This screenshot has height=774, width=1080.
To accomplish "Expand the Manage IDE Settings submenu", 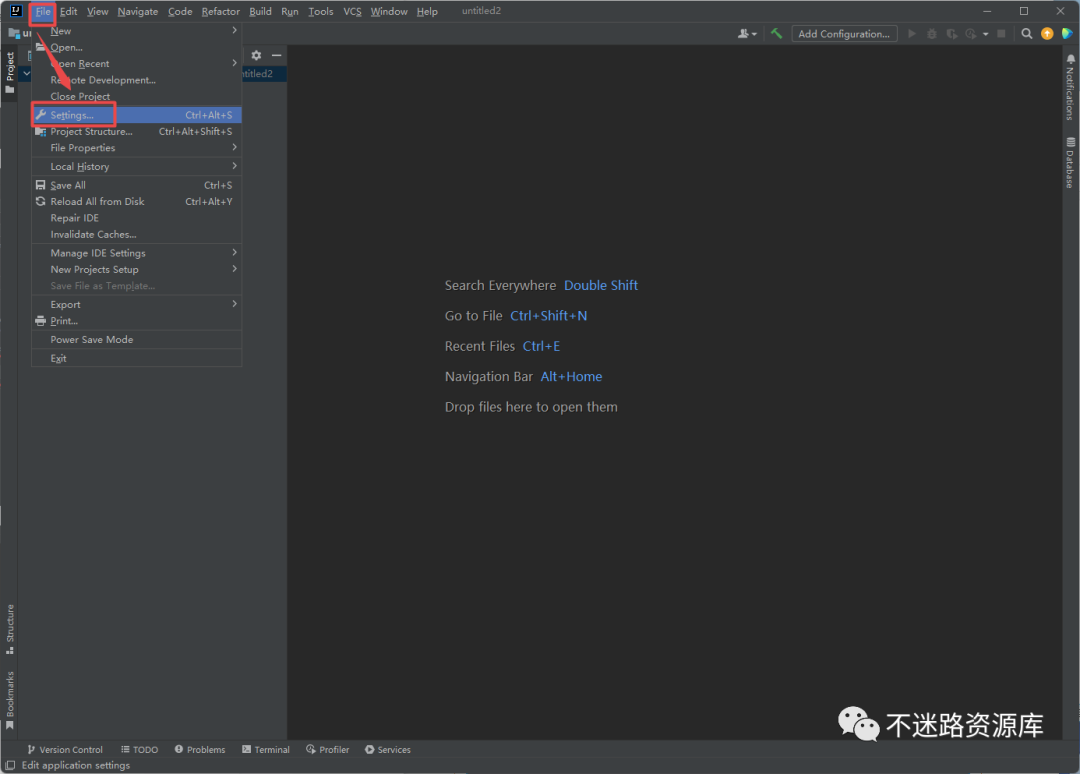I will [x=137, y=253].
